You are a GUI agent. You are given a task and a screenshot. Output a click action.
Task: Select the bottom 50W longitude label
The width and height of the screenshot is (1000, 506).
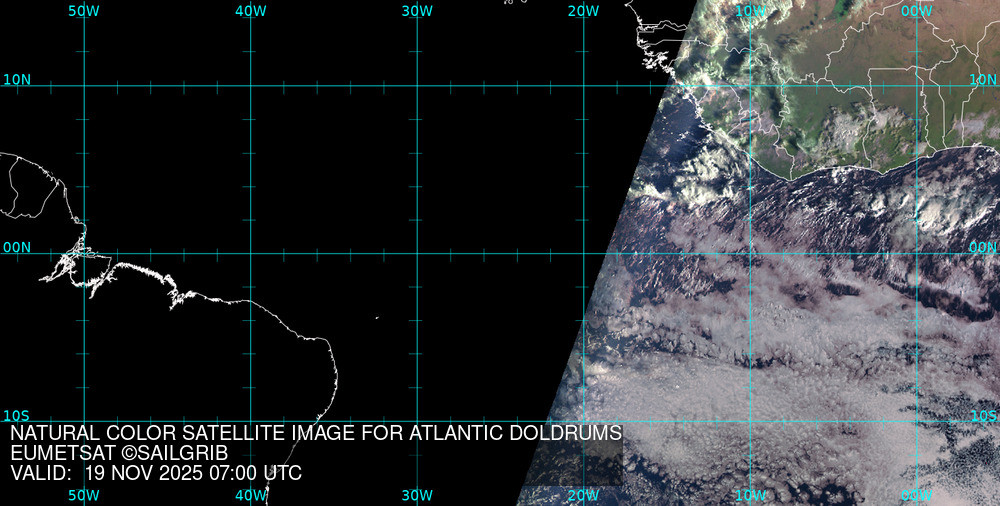click(x=84, y=495)
